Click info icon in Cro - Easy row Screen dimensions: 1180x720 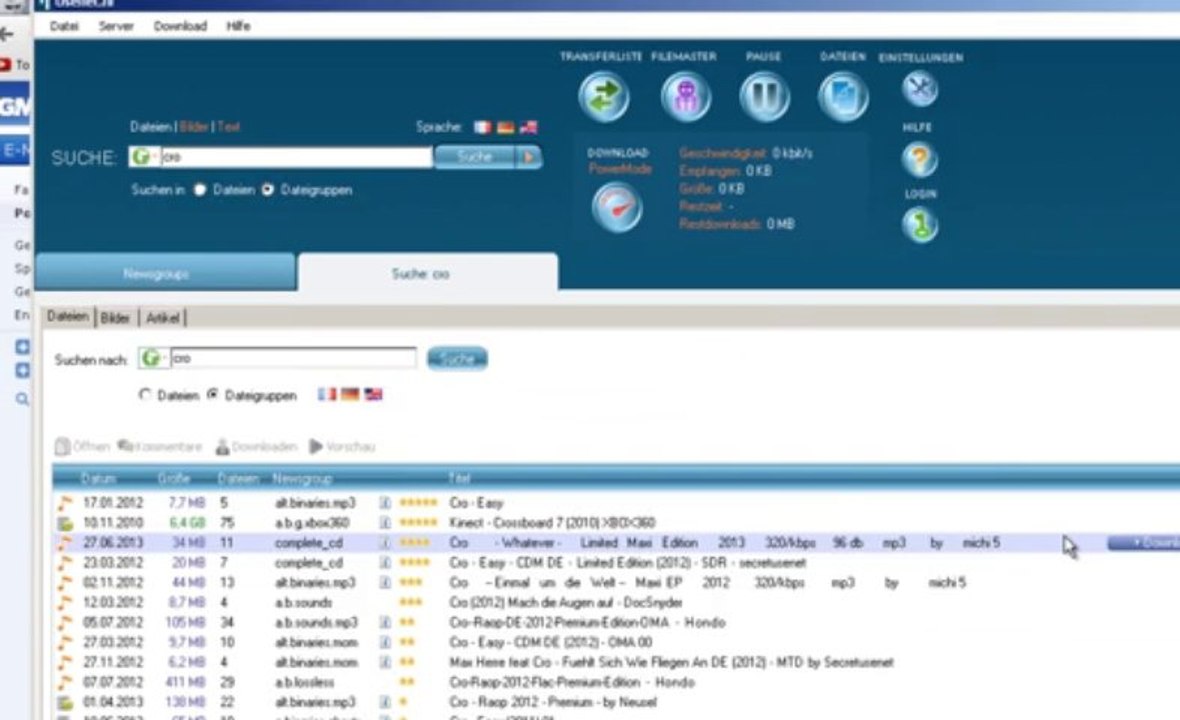point(385,503)
